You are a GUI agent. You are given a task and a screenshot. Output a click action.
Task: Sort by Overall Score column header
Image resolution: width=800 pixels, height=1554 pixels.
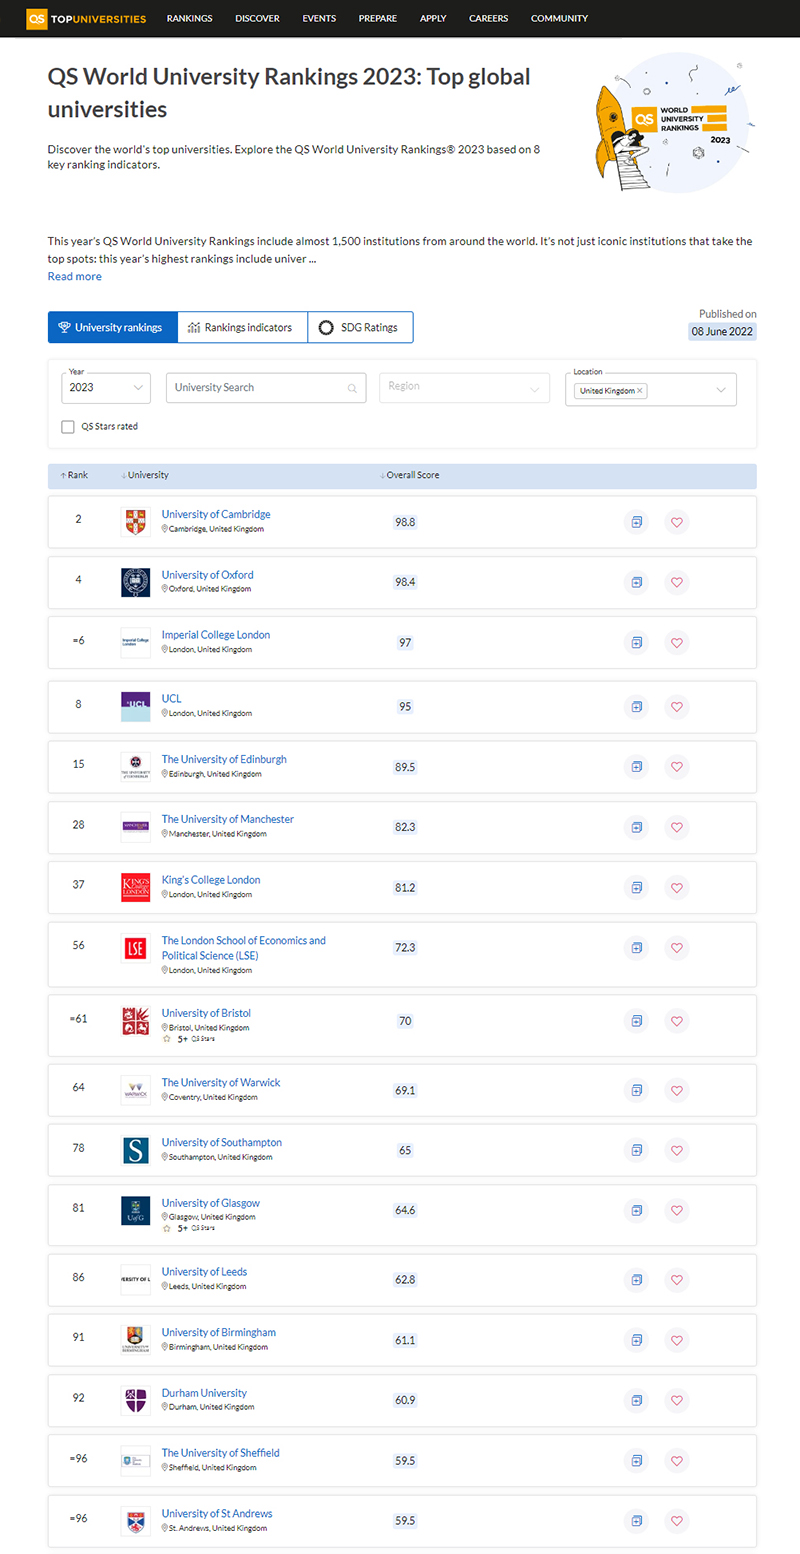(x=410, y=475)
